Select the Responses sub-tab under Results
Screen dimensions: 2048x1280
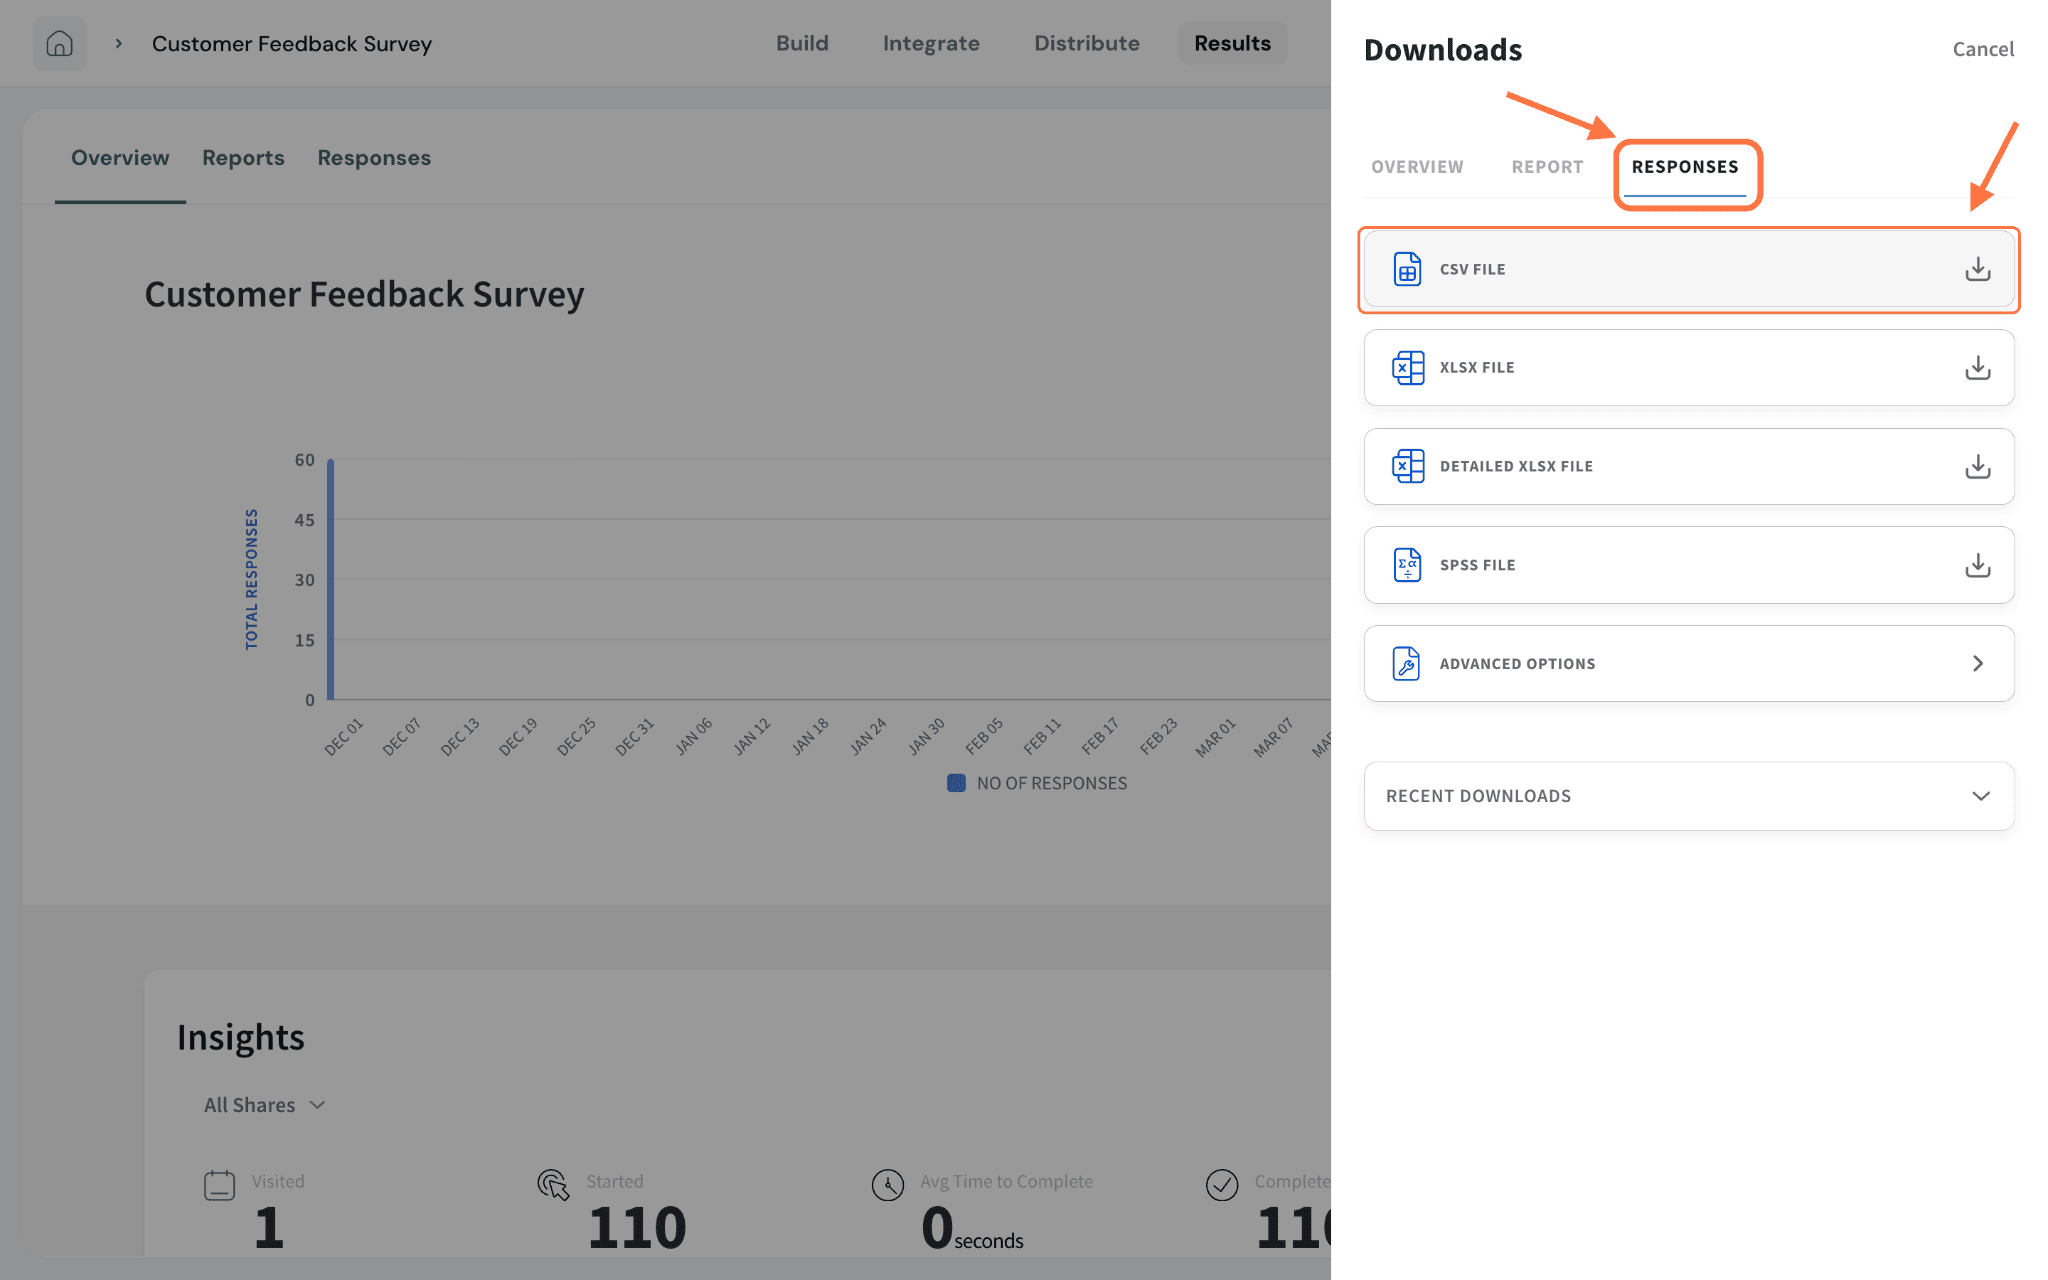click(x=374, y=158)
